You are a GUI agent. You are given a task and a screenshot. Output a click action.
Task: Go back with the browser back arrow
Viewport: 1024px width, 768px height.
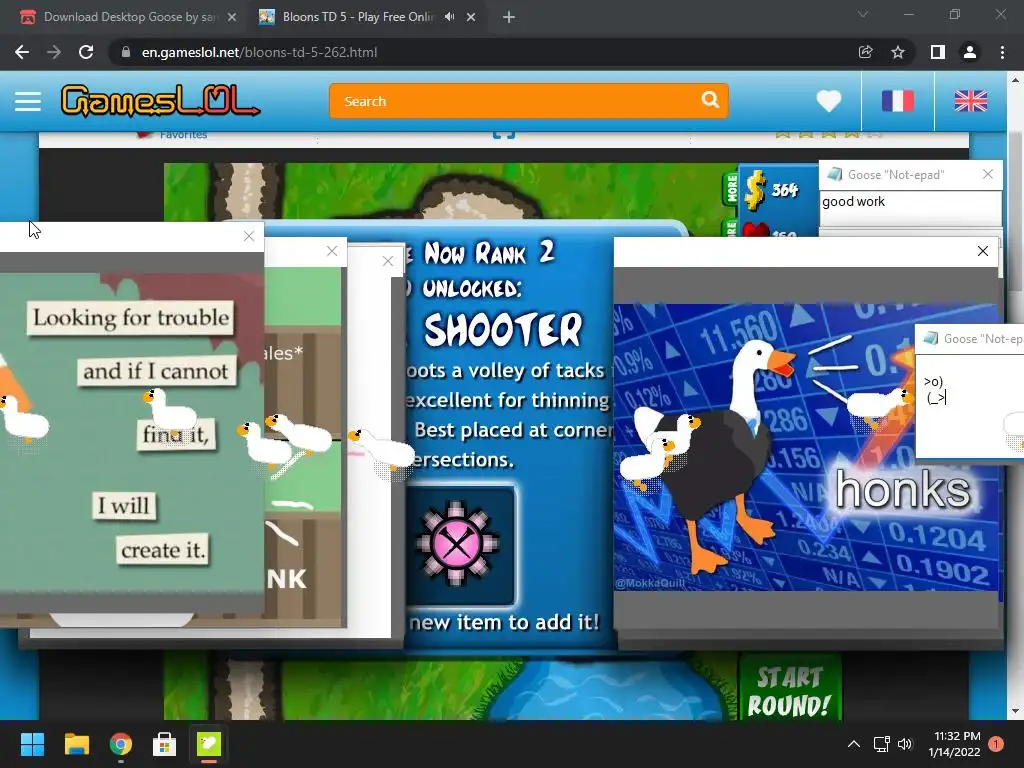coord(22,52)
